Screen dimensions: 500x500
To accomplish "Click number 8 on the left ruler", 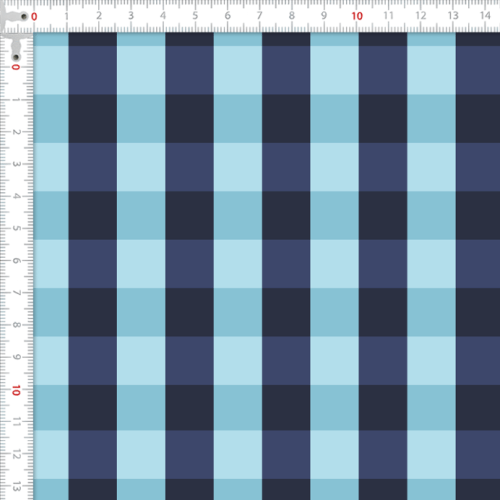I will point(16,325).
